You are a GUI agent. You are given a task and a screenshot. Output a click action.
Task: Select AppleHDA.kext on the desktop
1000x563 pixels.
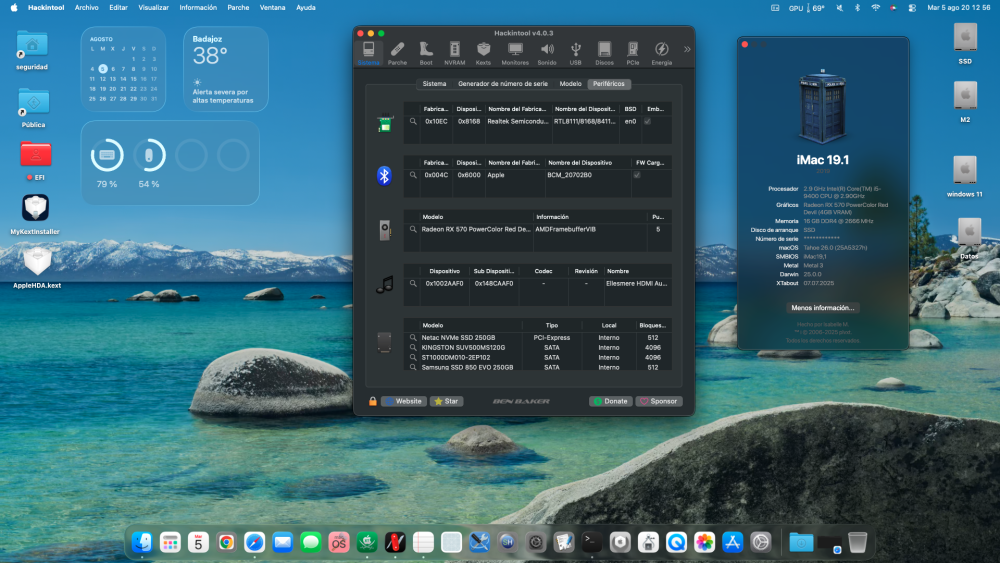37,268
